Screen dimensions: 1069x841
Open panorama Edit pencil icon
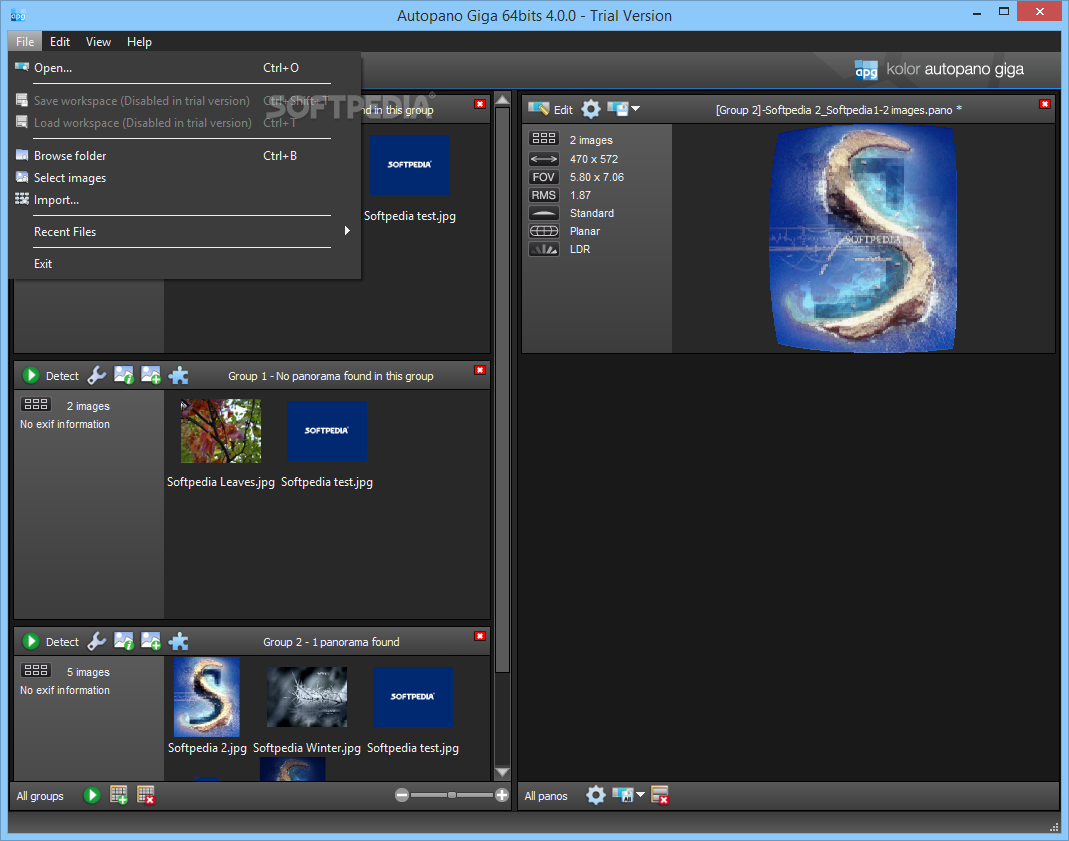[539, 109]
